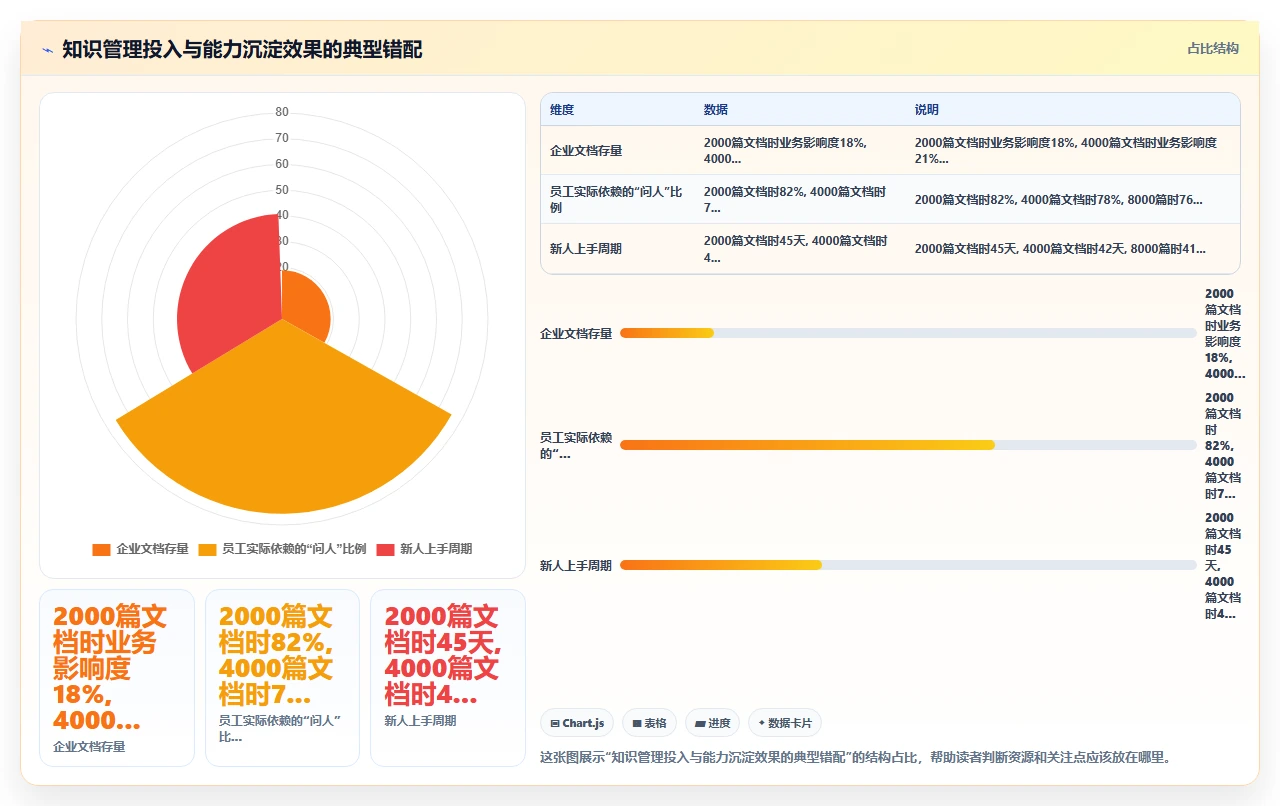Screen dimensions: 1280x806
Task: Click the 企业文档存量 legend label text
Action: tap(152, 549)
